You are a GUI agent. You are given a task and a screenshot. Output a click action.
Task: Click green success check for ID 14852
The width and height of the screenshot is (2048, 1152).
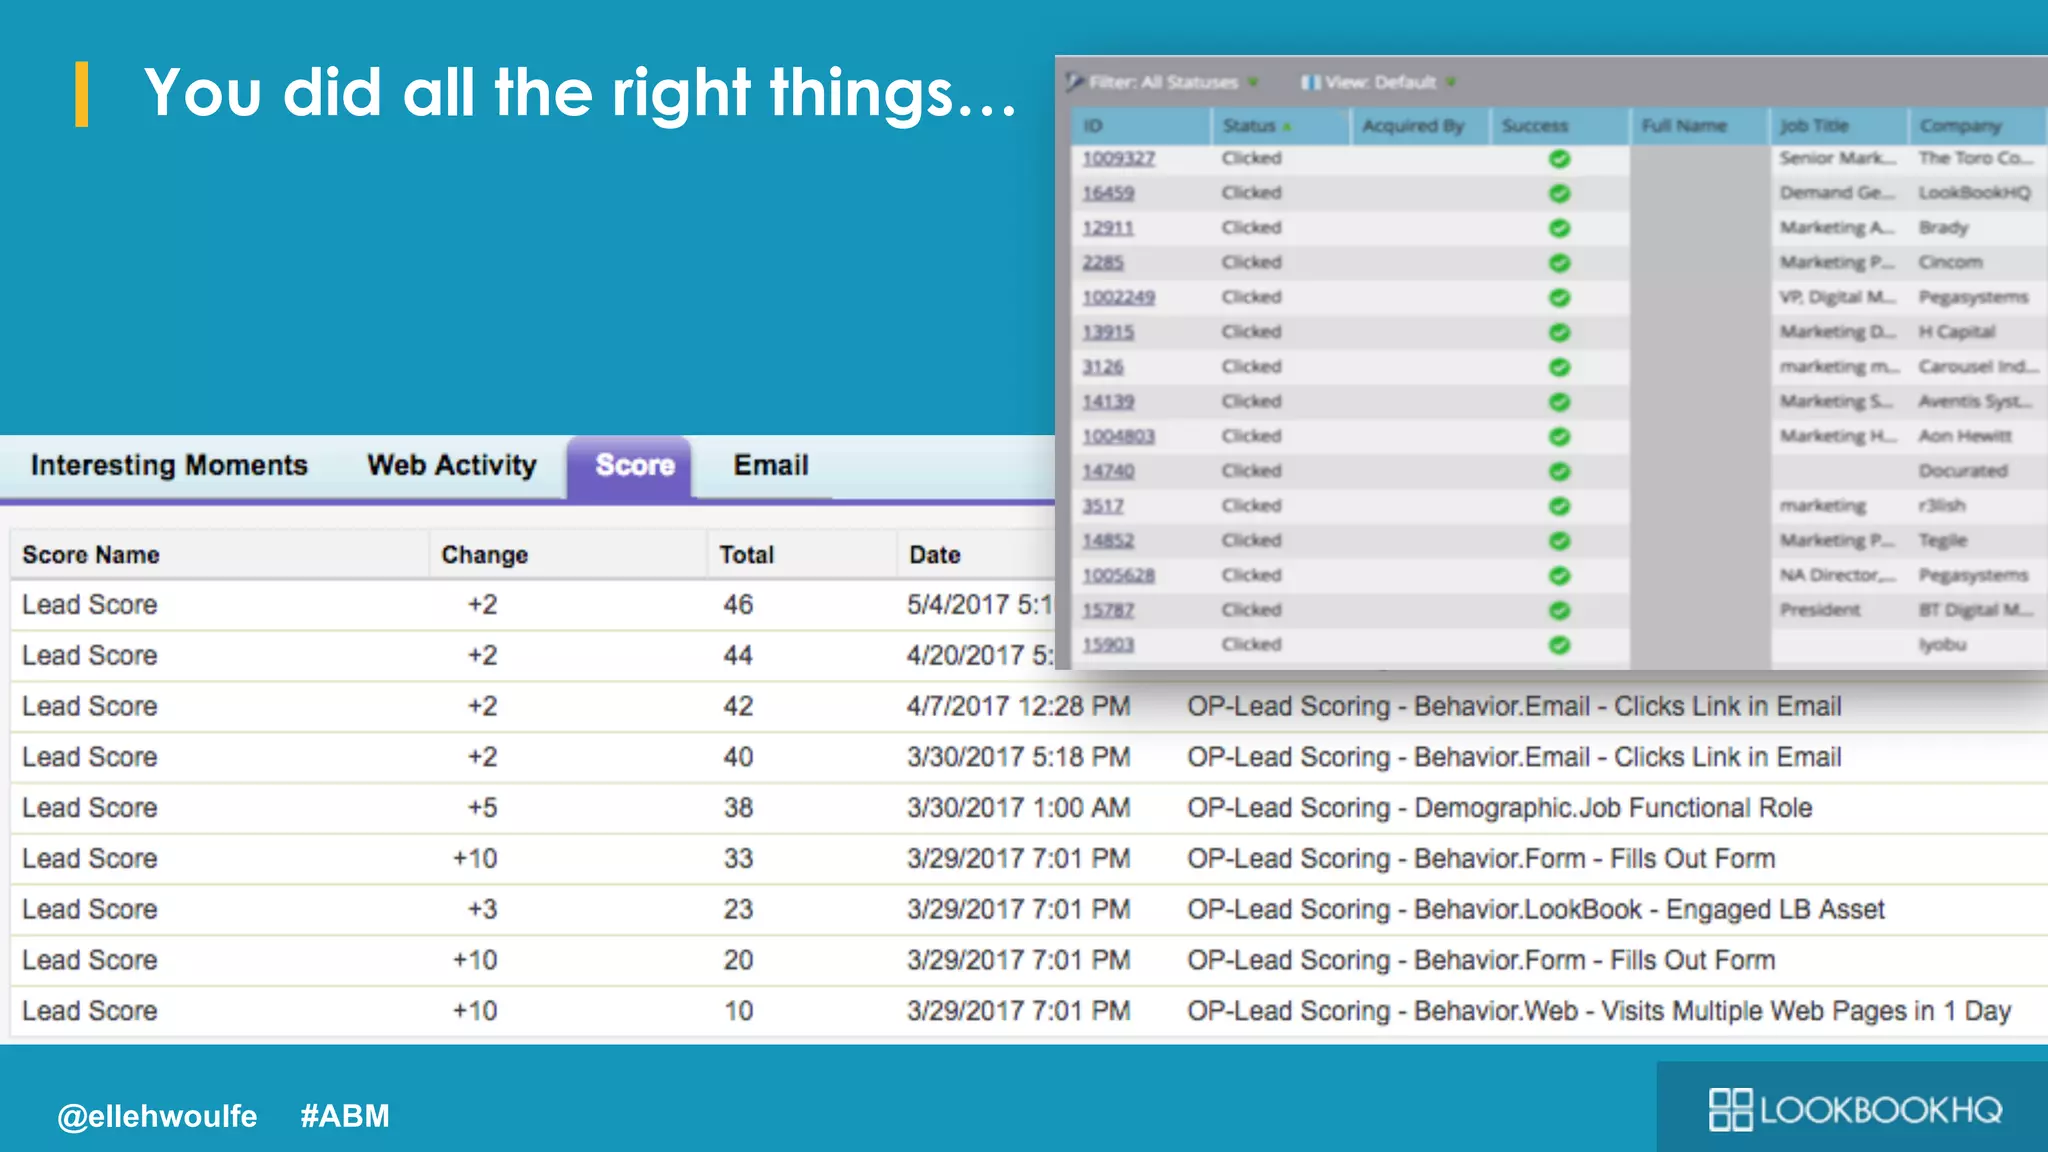click(x=1559, y=541)
